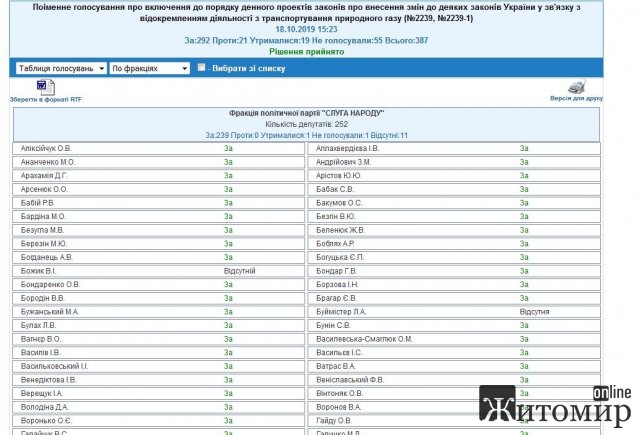The height and width of the screenshot is (435, 640).
Task: Click the printer icon for print version
Action: coord(577,87)
